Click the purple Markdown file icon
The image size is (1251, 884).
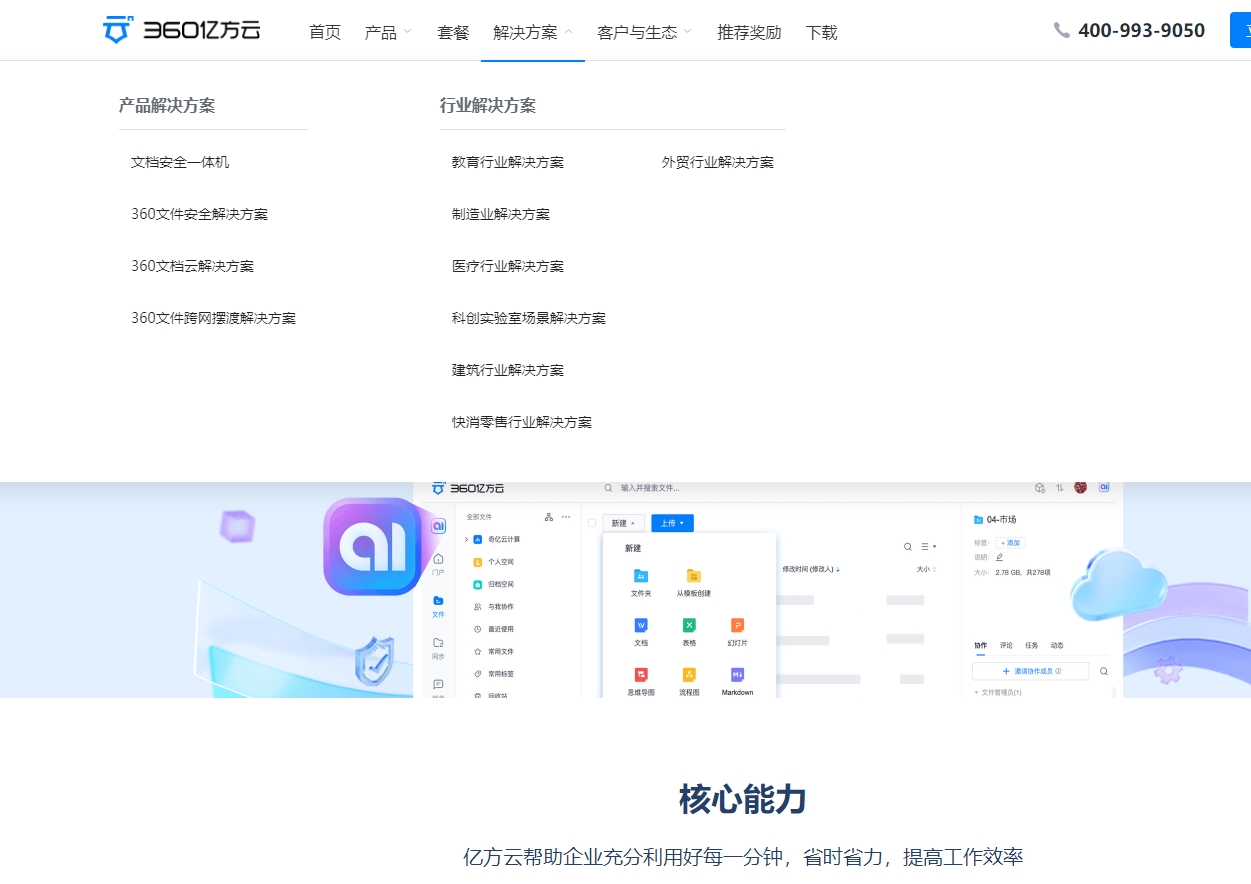737,675
